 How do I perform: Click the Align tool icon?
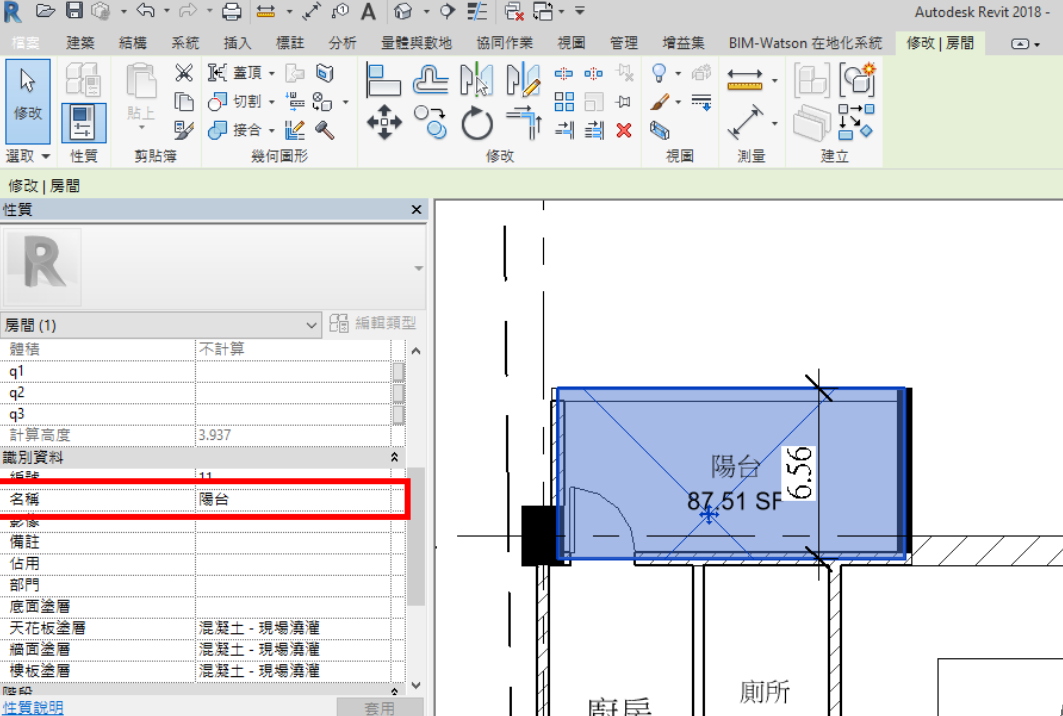tap(384, 80)
